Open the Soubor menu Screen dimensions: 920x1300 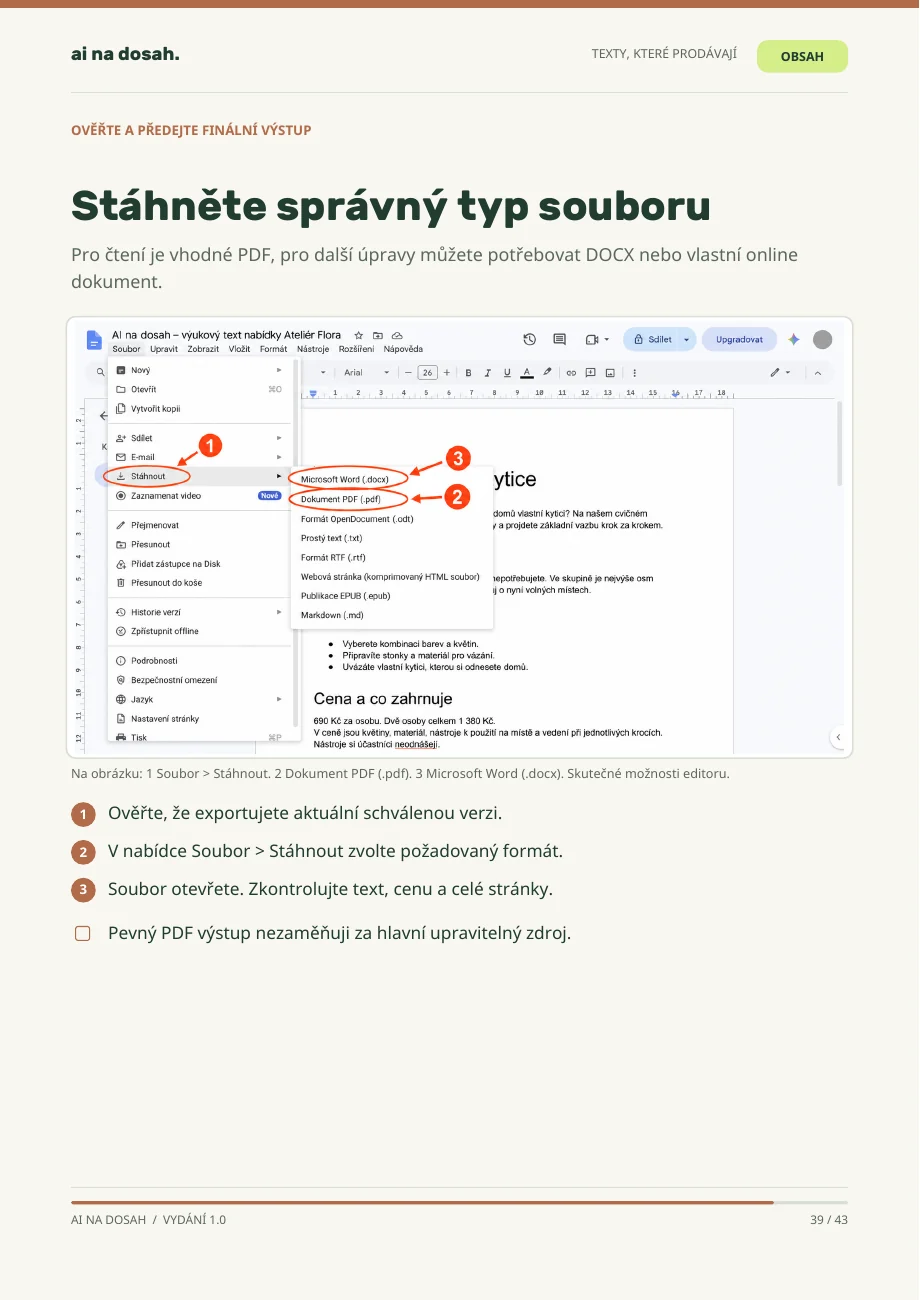pos(126,349)
